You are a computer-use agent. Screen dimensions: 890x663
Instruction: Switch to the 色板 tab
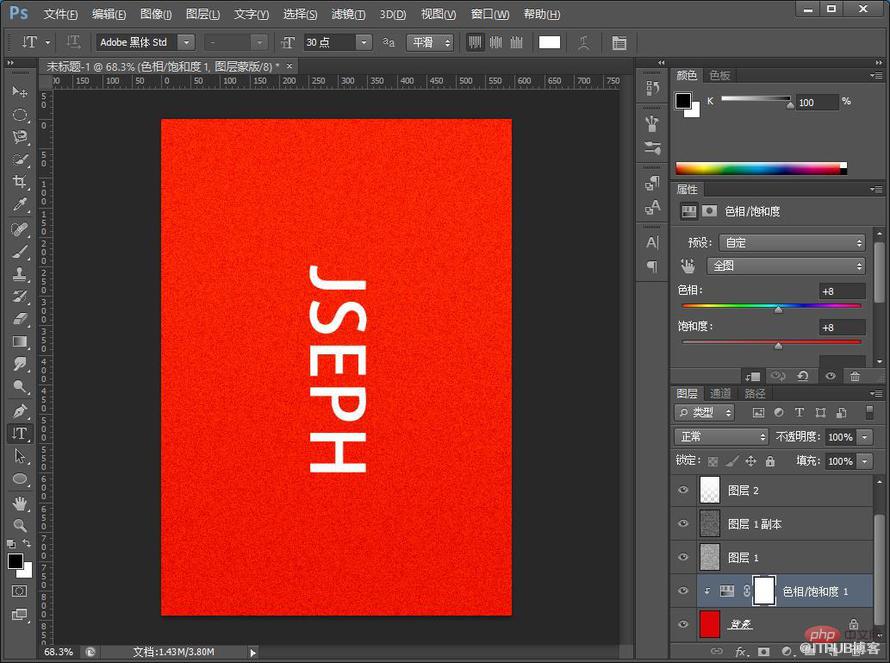[x=720, y=75]
